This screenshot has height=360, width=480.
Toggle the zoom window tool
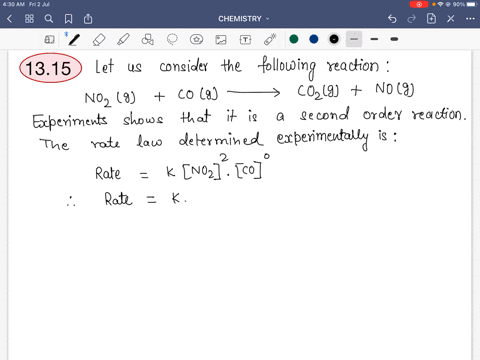click(49, 39)
